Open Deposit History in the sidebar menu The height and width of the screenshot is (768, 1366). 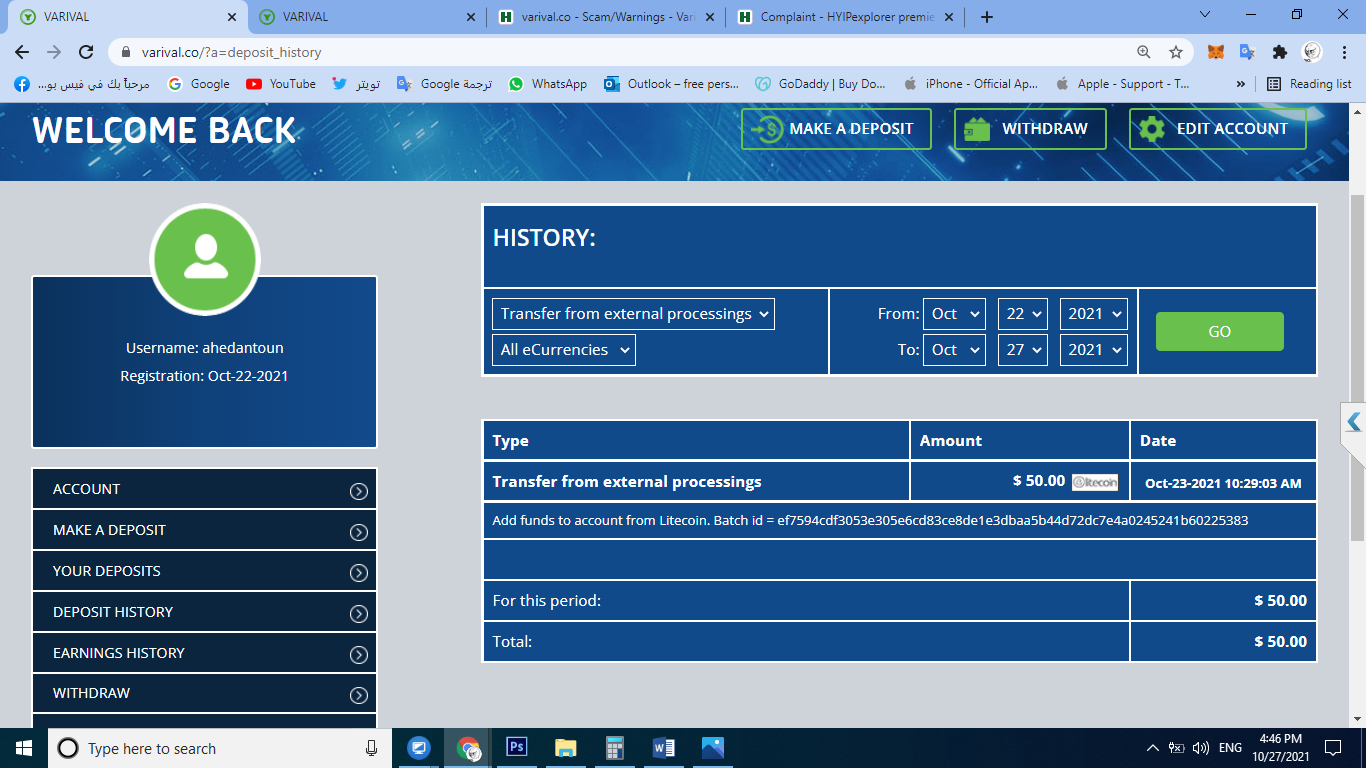pos(204,612)
